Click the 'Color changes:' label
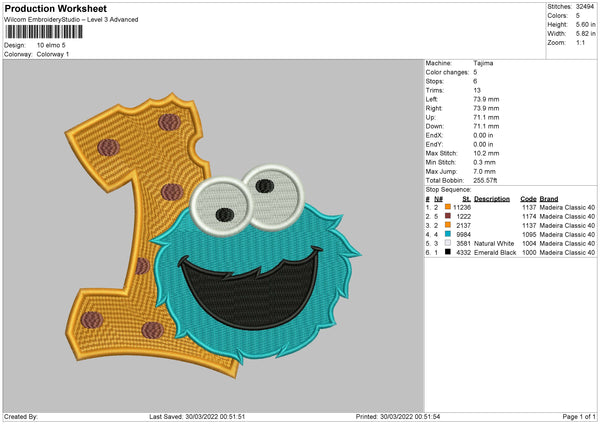The height and width of the screenshot is (424, 600). coord(447,72)
